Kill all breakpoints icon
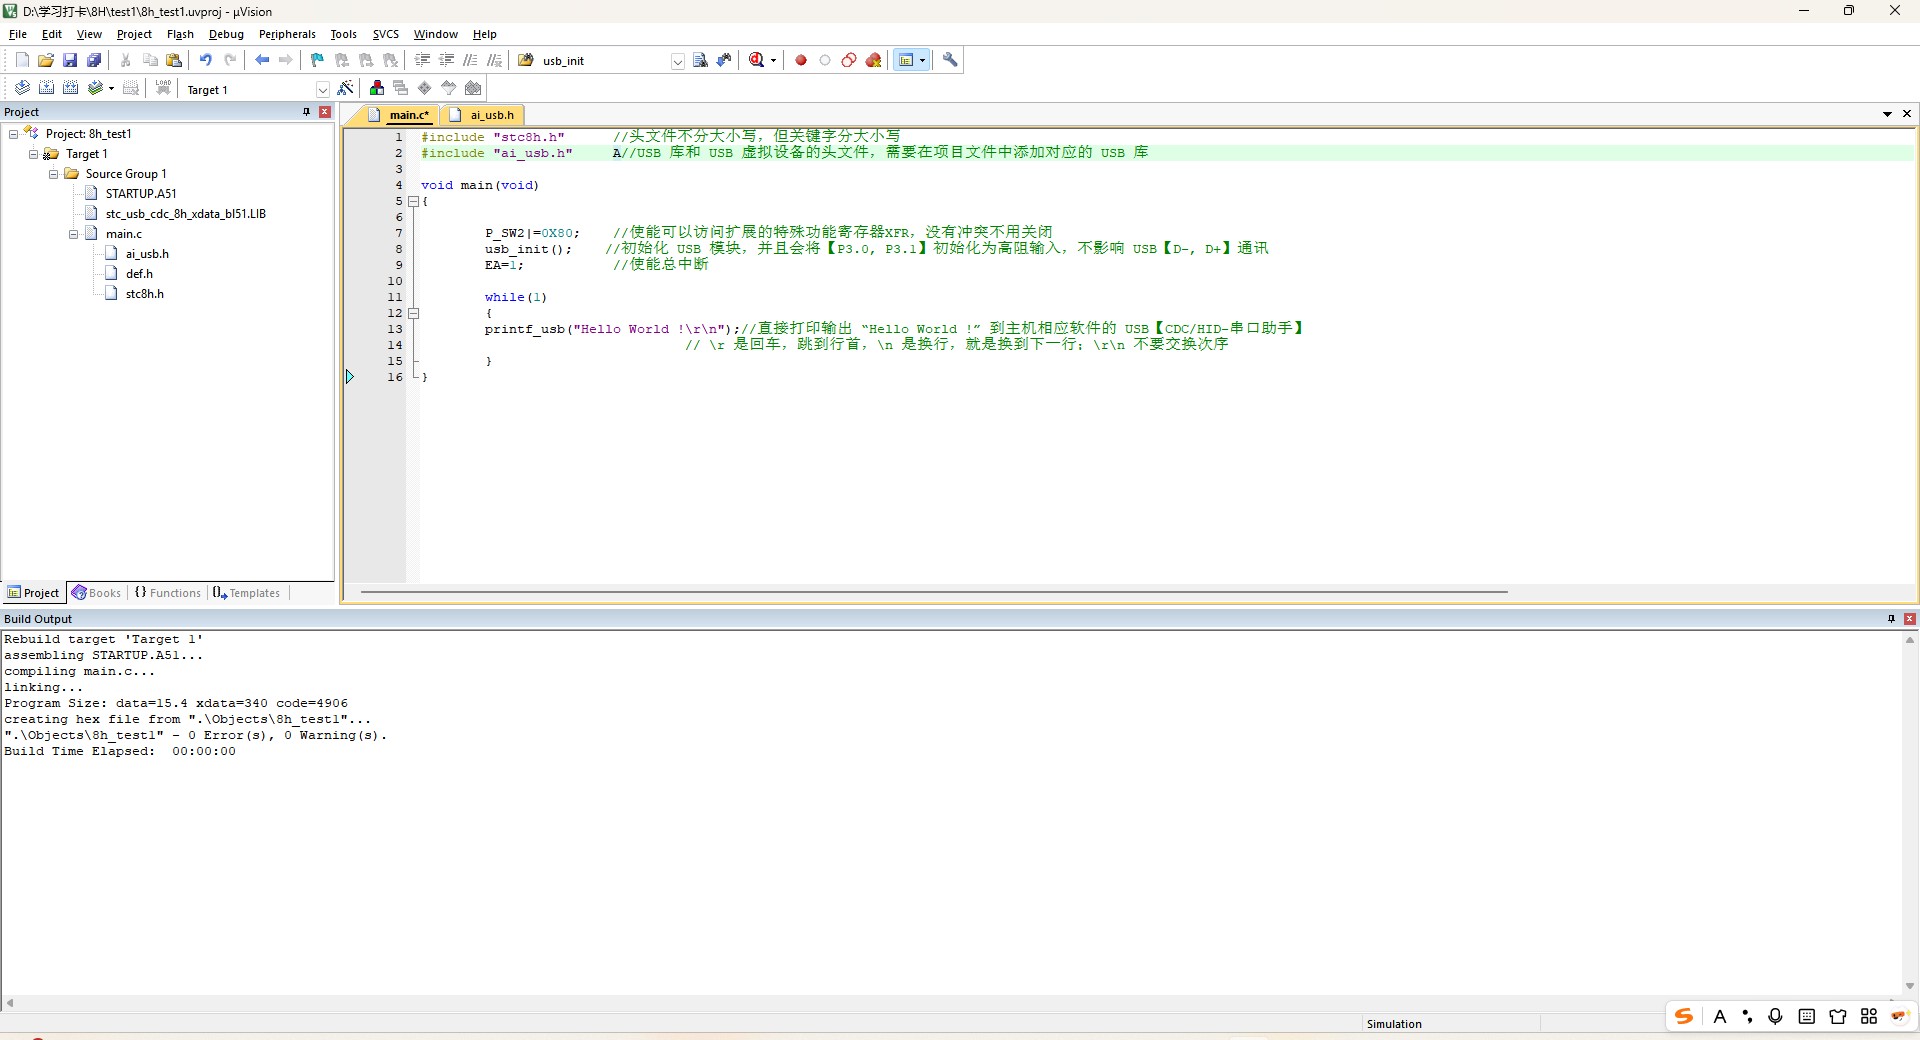 pyautogui.click(x=873, y=60)
